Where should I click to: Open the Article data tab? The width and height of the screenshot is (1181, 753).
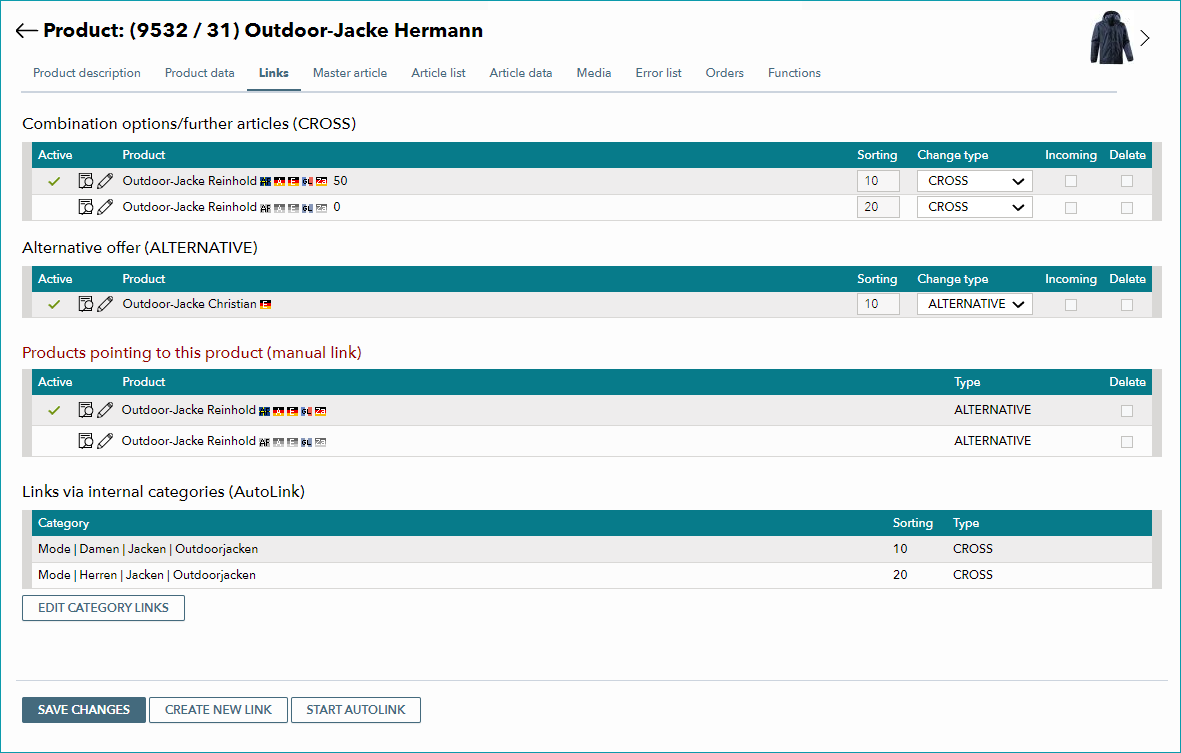[x=520, y=73]
